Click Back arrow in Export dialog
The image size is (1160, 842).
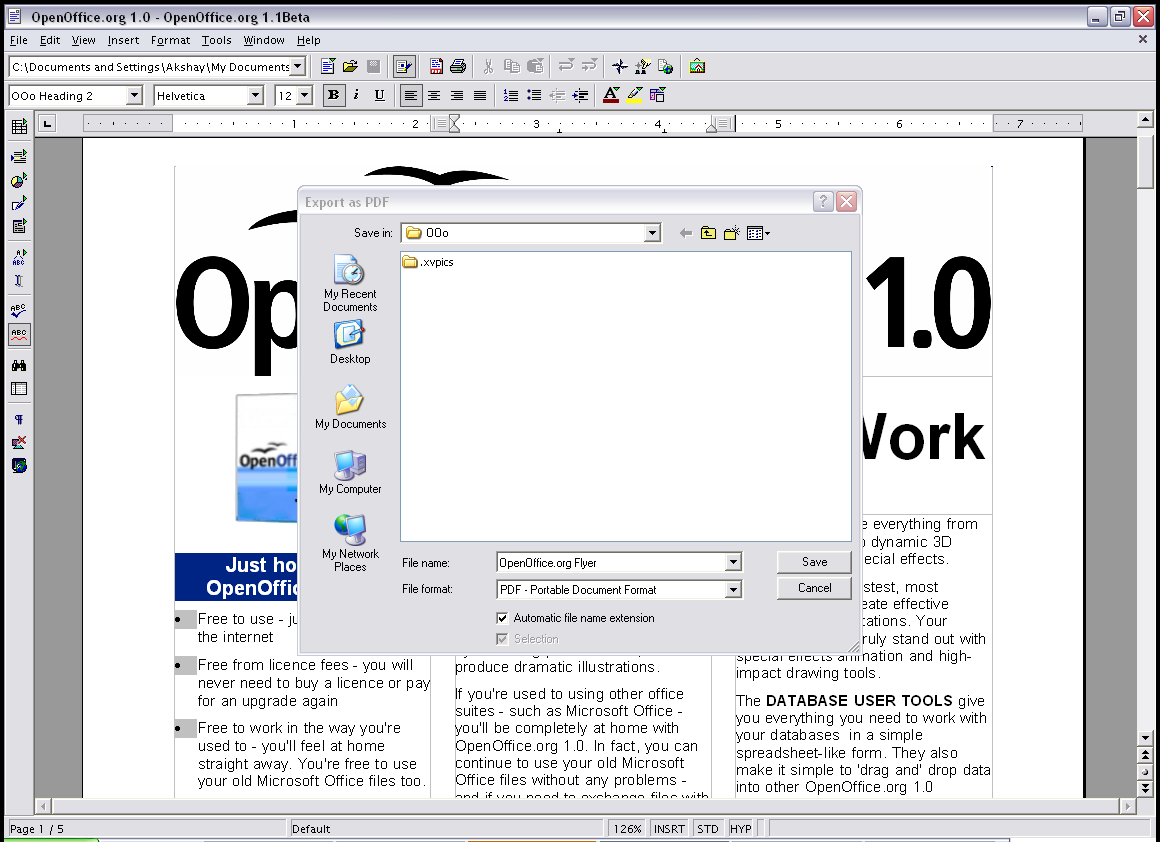(x=686, y=233)
